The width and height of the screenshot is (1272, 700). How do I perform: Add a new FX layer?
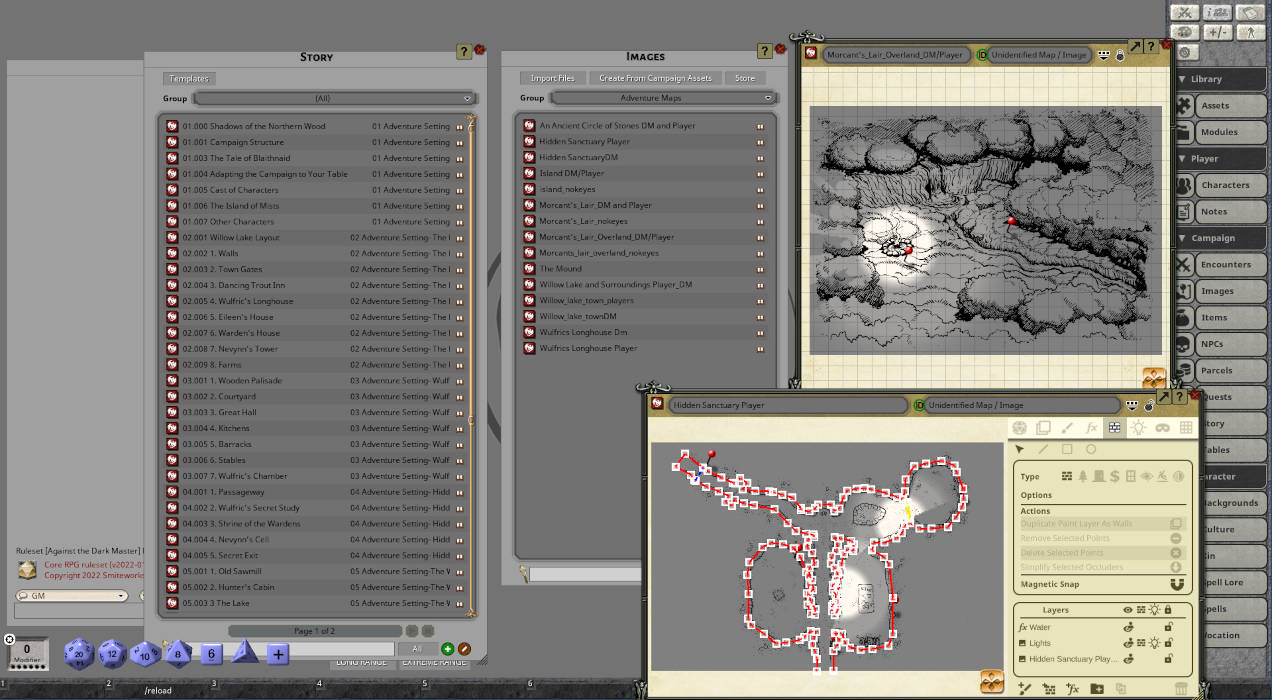tap(1072, 689)
